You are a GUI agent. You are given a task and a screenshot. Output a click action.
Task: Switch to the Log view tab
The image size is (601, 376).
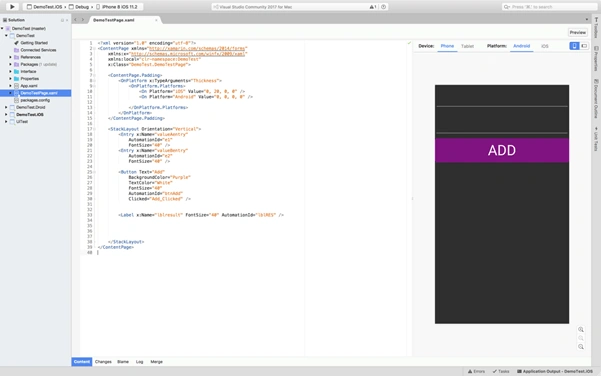point(140,362)
